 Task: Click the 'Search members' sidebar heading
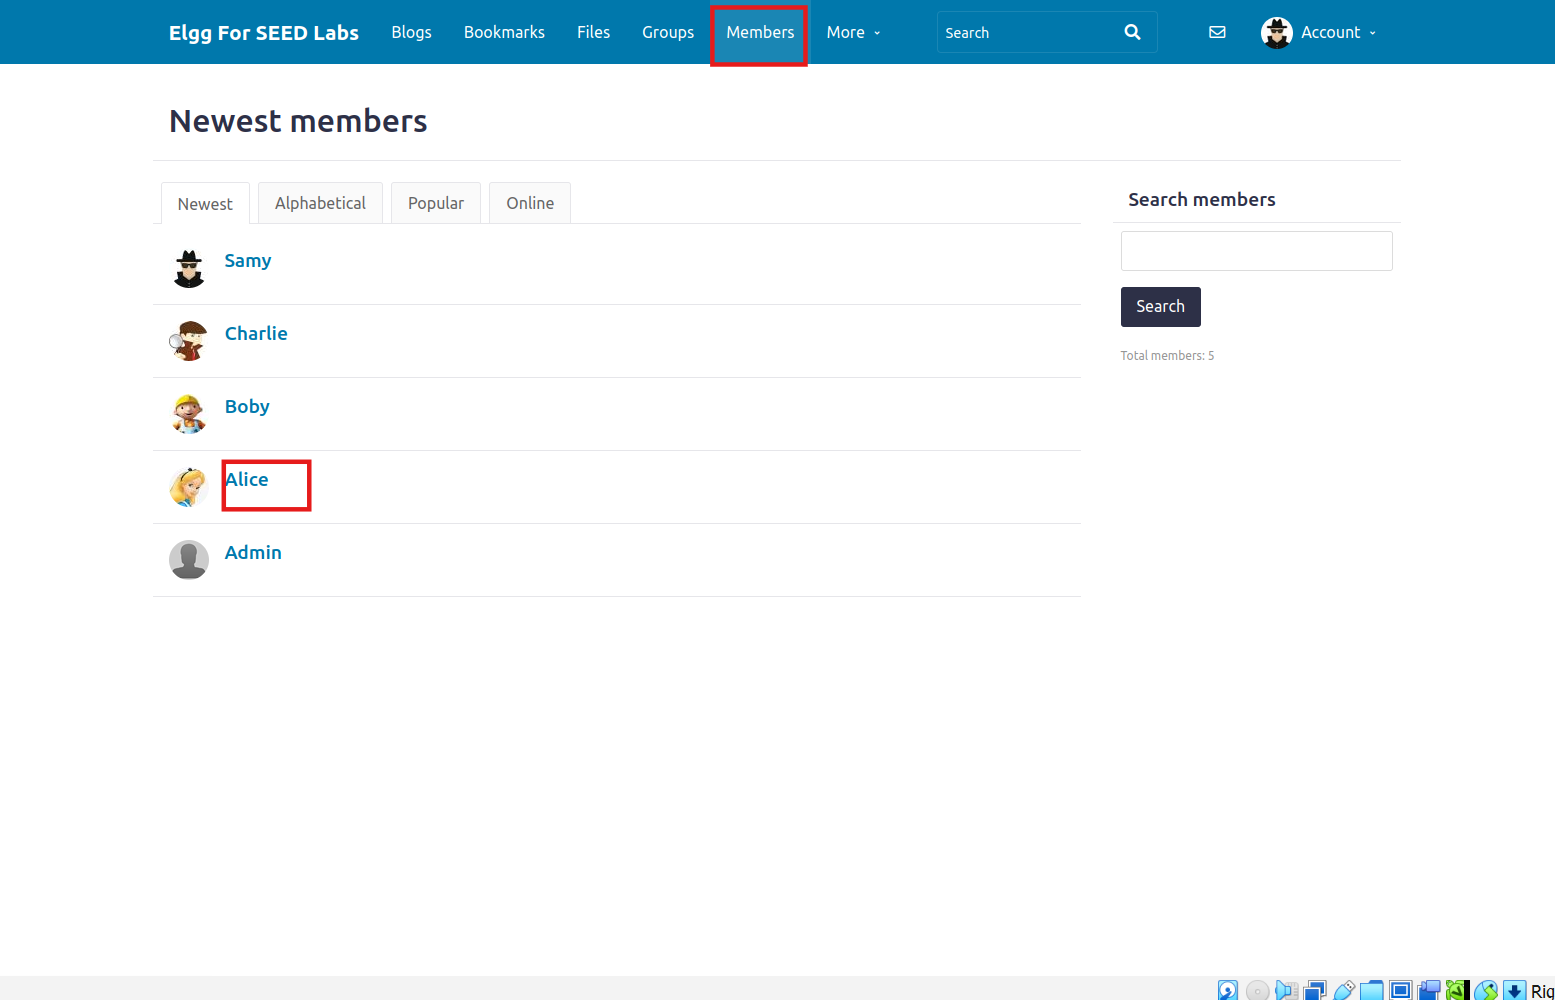(x=1202, y=199)
